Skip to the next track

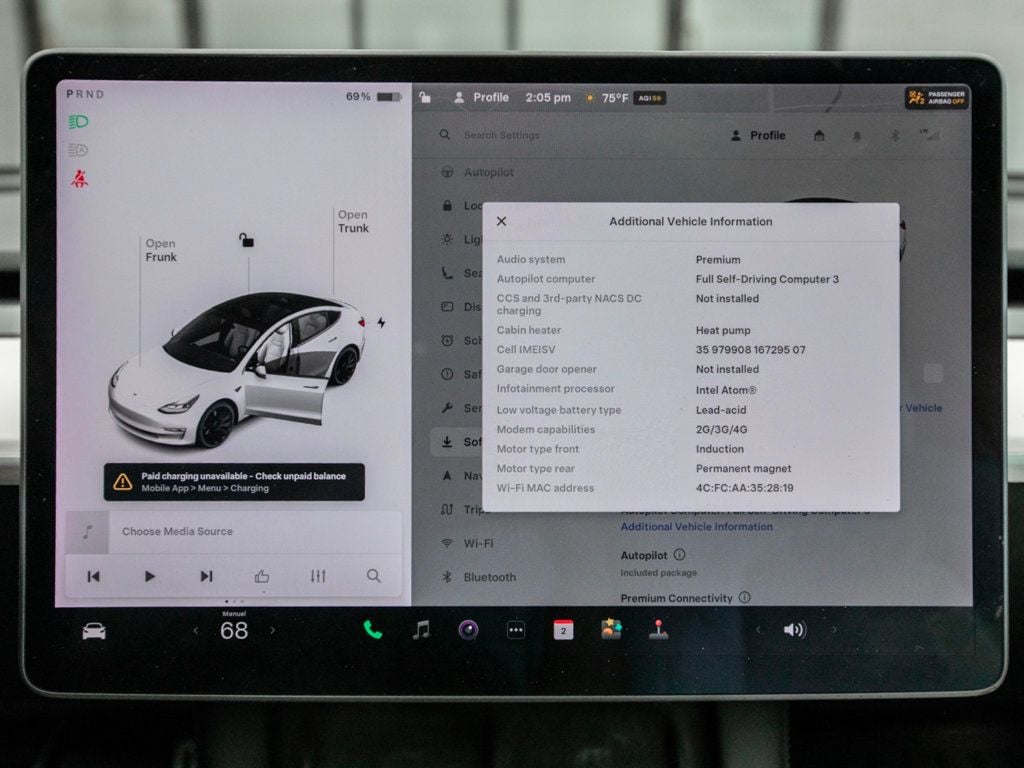[206, 576]
